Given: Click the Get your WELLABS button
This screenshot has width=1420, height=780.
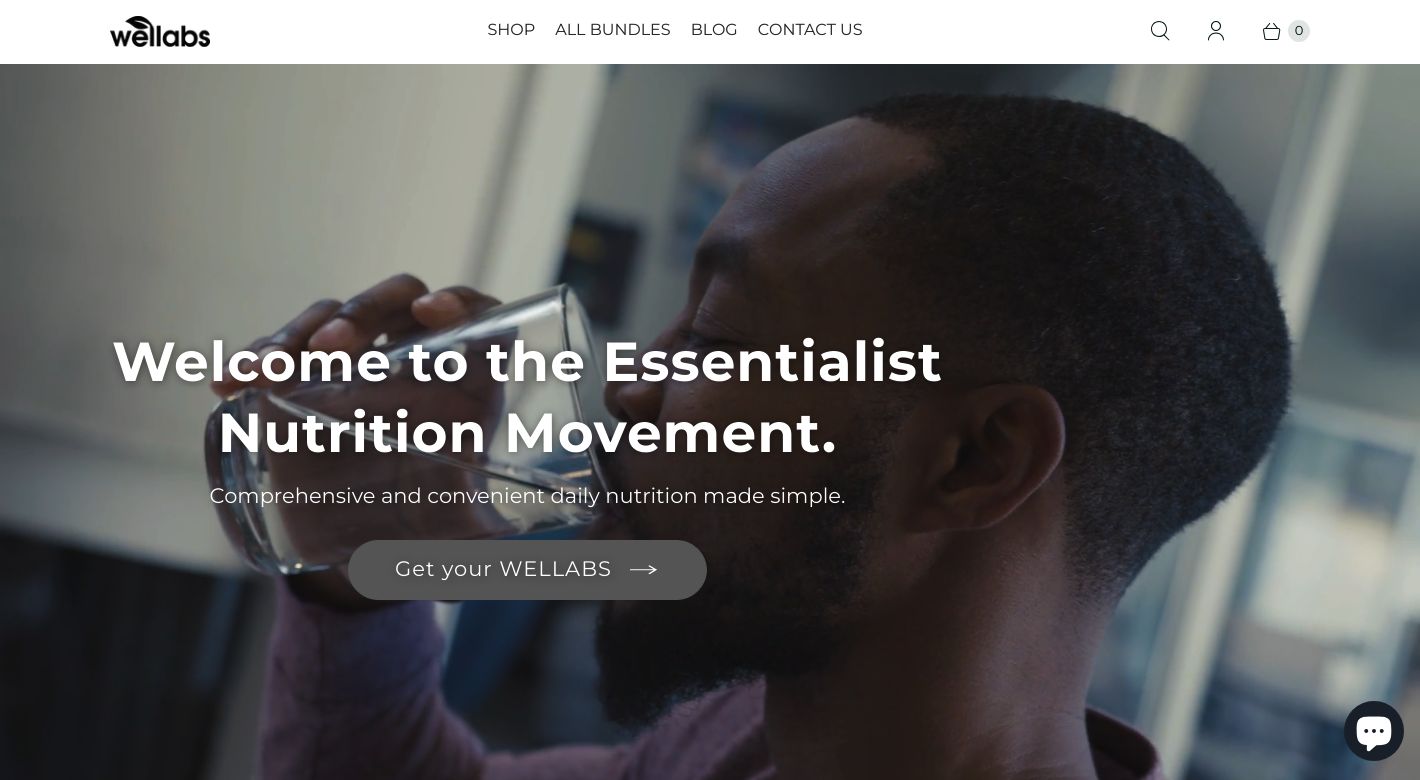Looking at the screenshot, I should (527, 569).
